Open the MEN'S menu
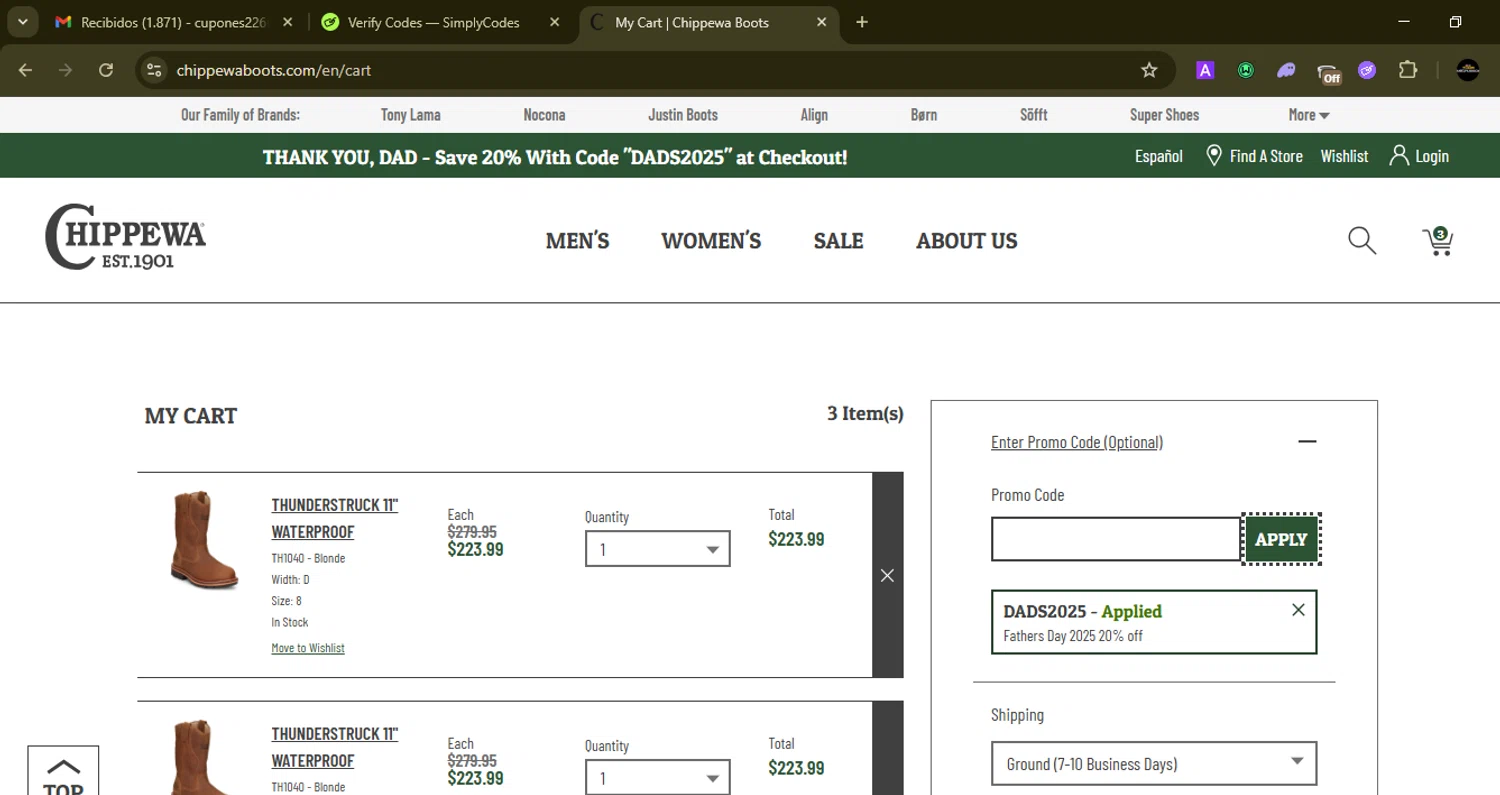Screen dimensions: 1500x795 pos(577,241)
